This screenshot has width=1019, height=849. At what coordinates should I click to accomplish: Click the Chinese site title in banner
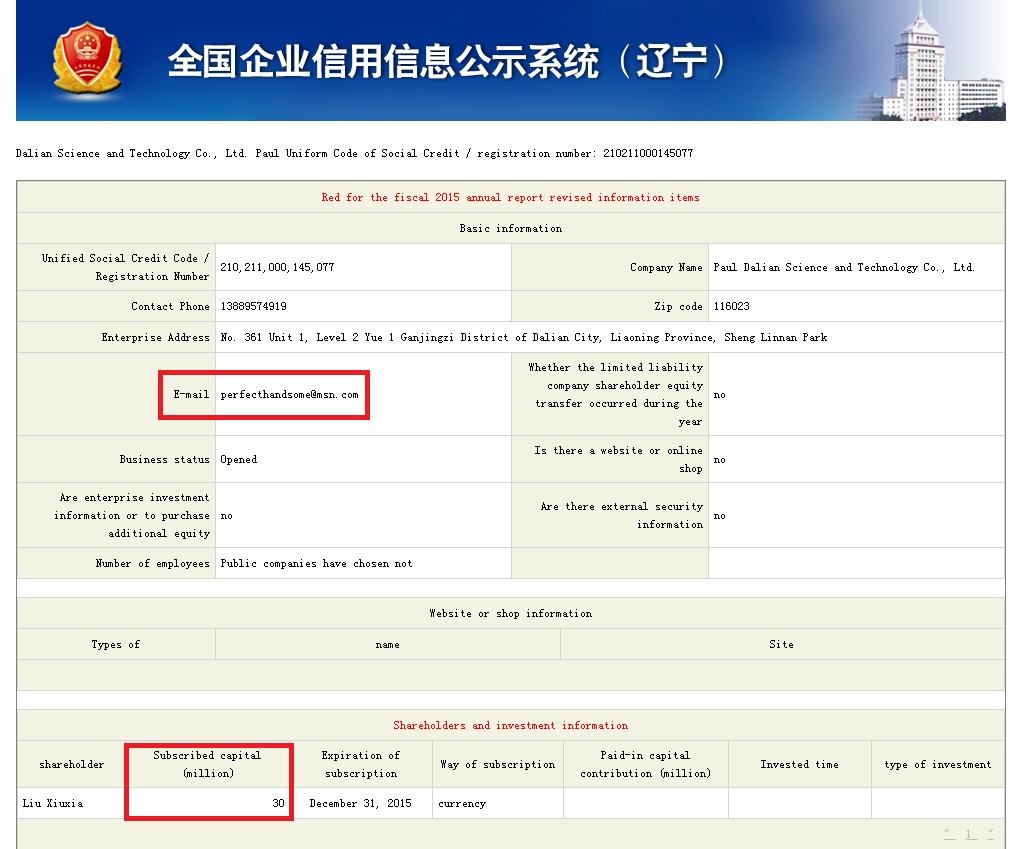coord(447,62)
